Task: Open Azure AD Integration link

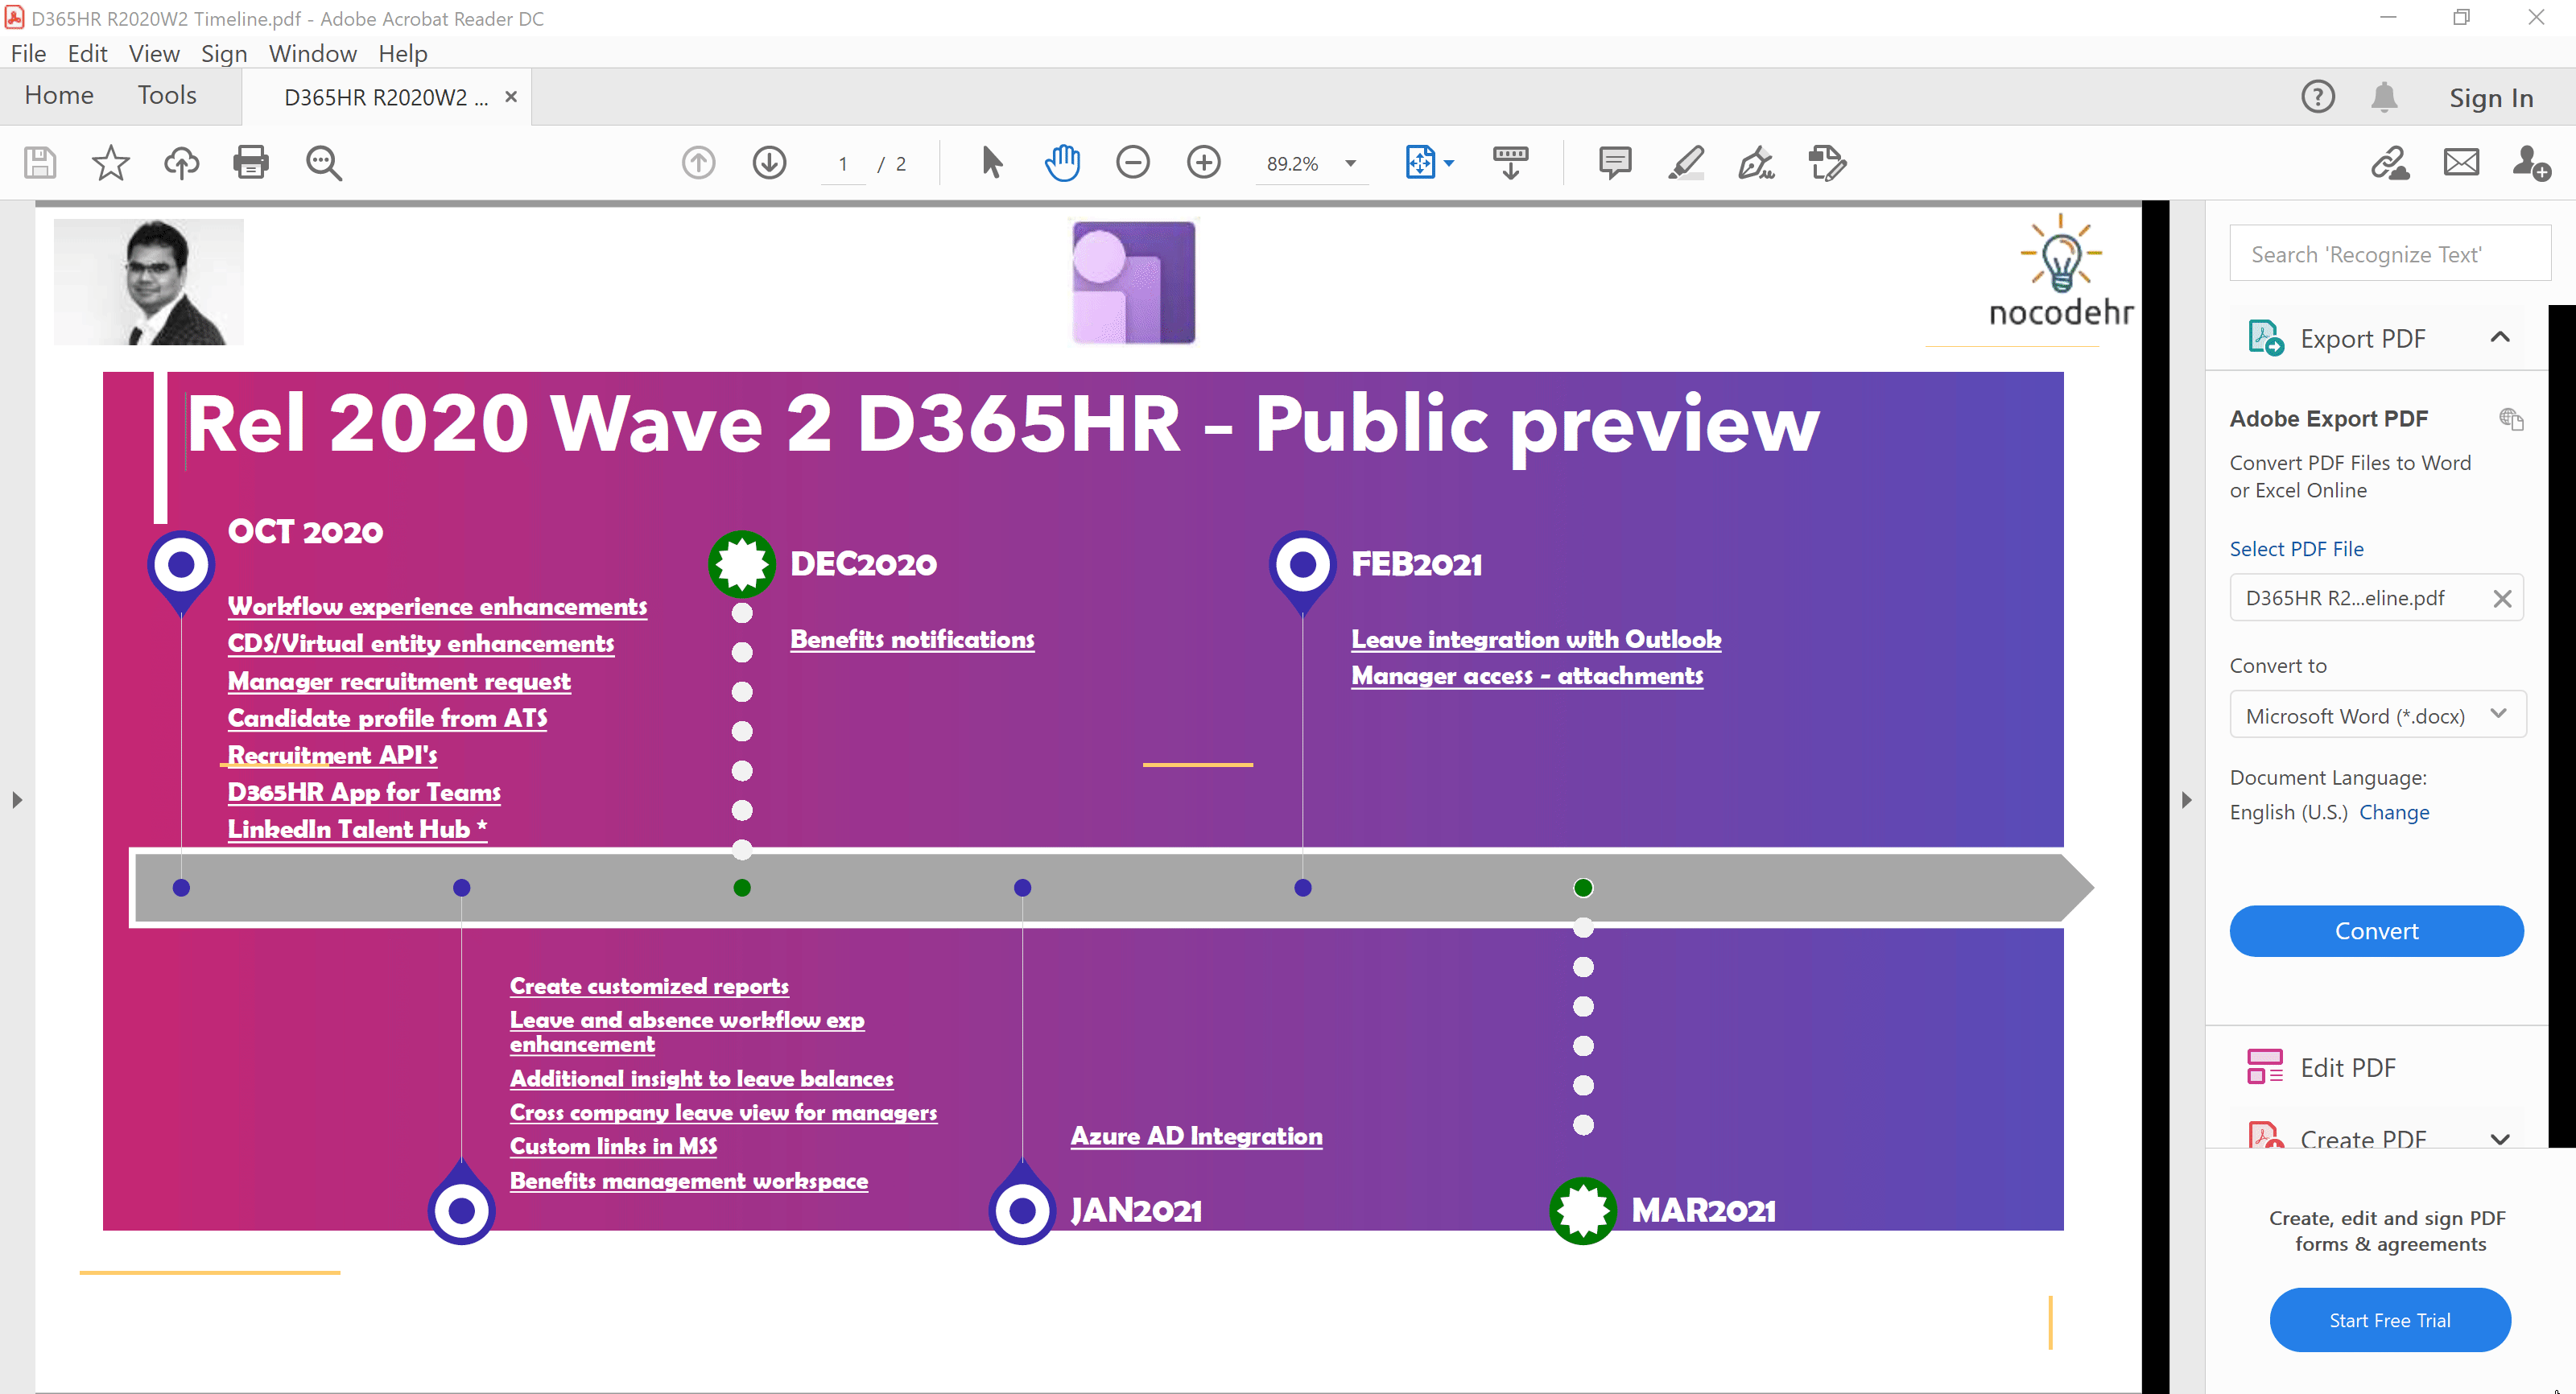Action: [x=1196, y=1136]
